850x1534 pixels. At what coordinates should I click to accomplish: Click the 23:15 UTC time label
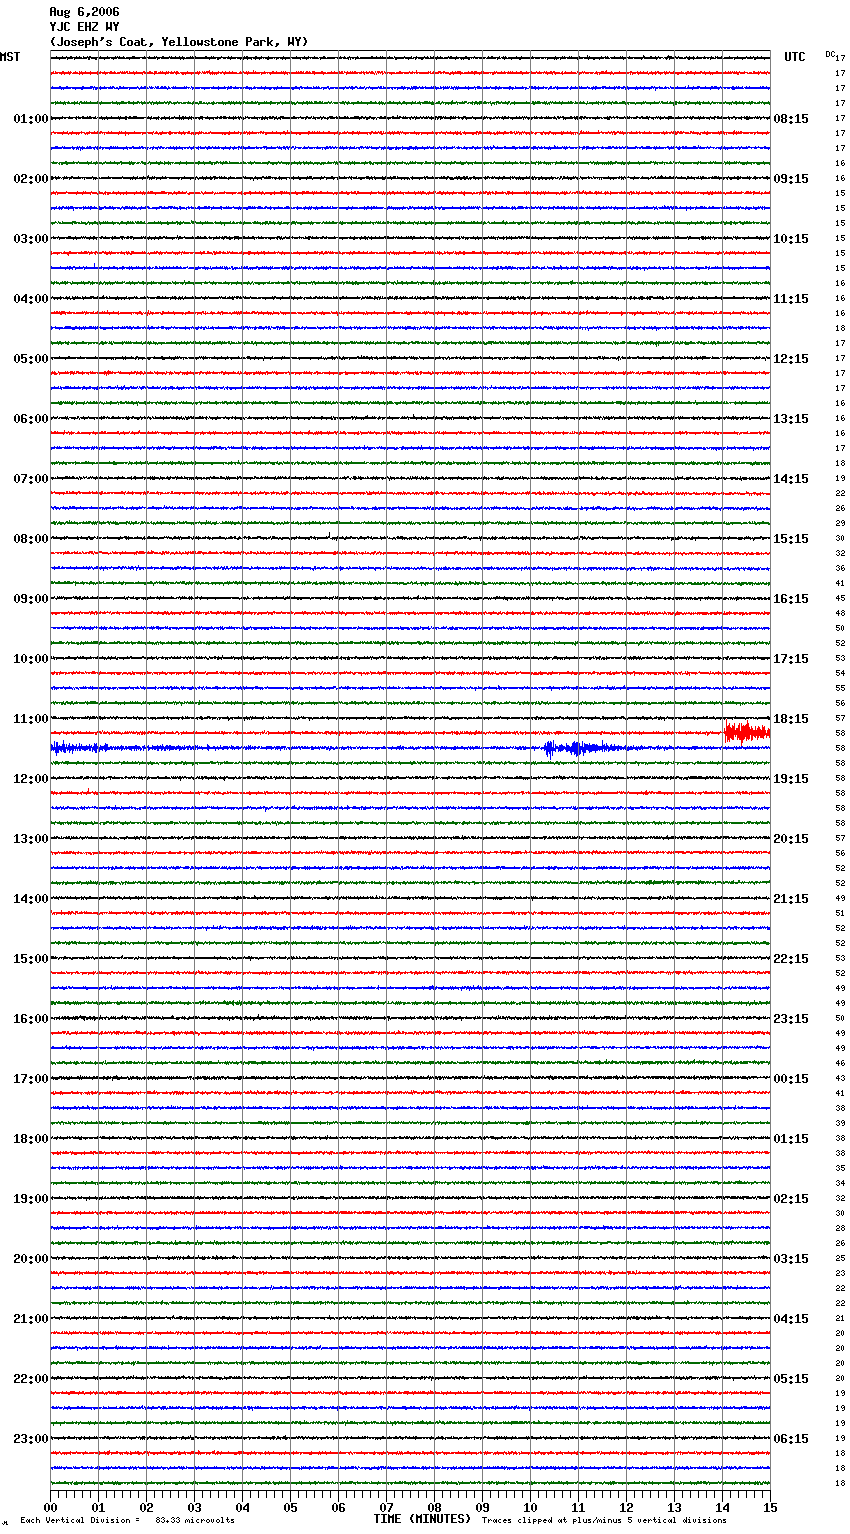pyautogui.click(x=791, y=1019)
